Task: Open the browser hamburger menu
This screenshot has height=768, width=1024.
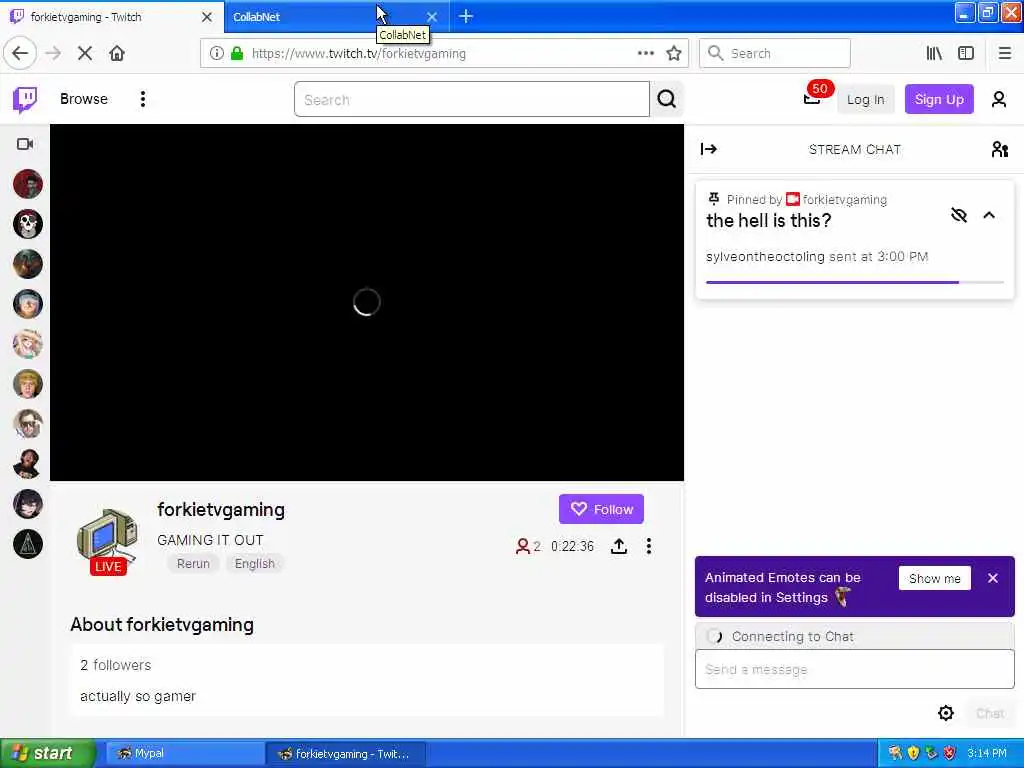Action: [x=1004, y=54]
